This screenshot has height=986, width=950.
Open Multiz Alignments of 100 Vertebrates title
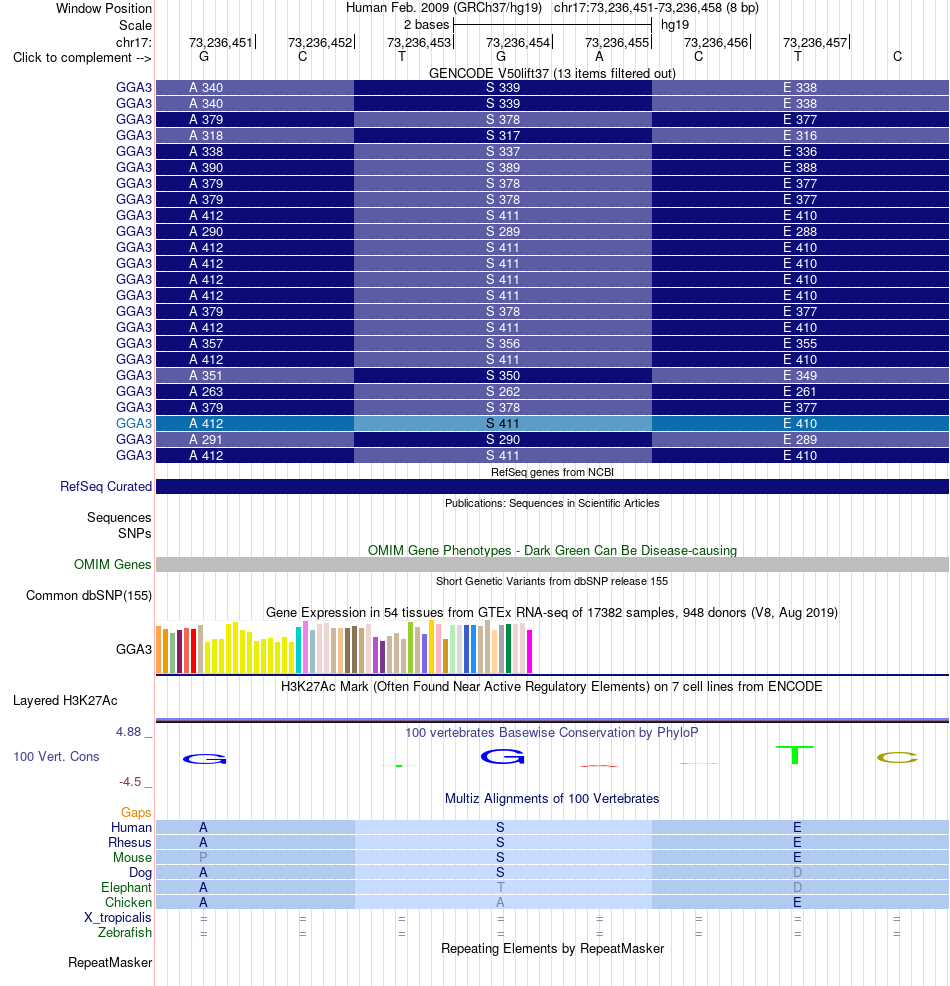(x=552, y=799)
